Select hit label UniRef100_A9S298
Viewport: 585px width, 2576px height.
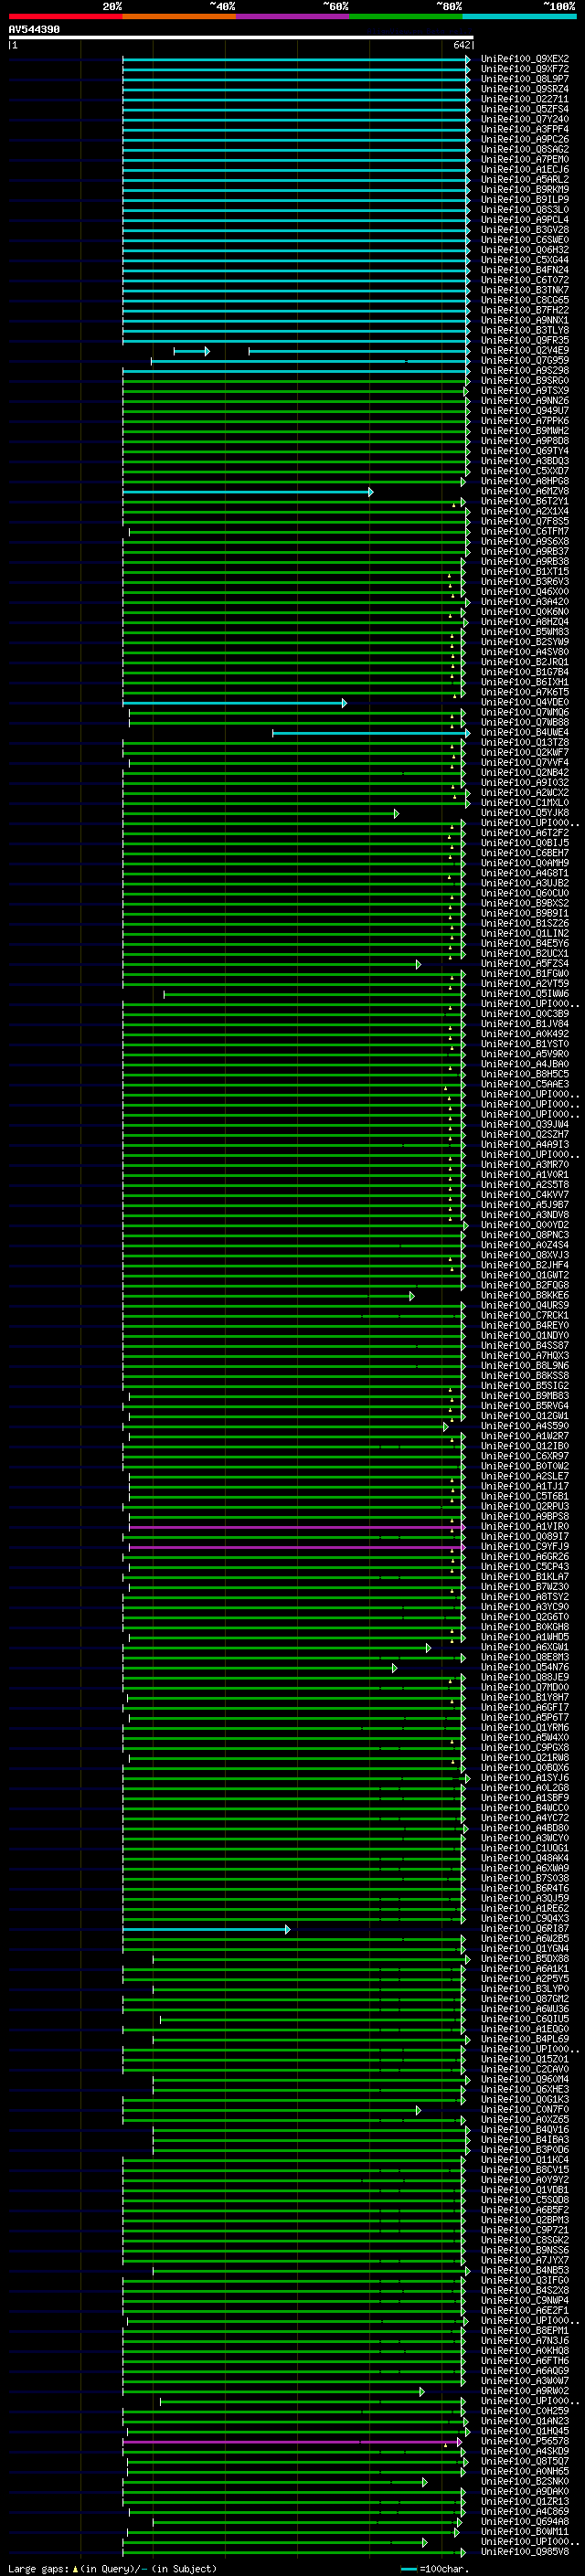(525, 370)
